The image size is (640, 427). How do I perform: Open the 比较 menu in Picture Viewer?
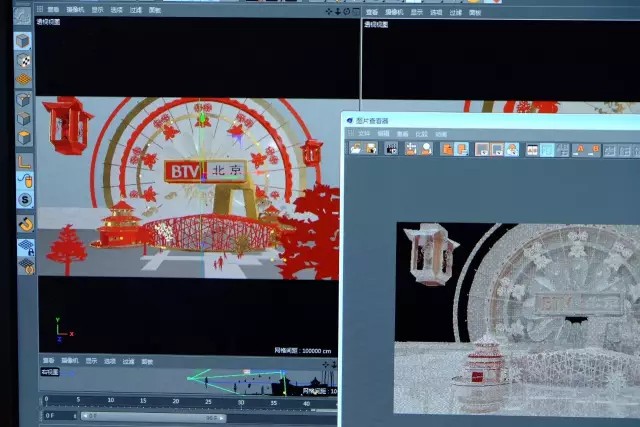(x=421, y=134)
